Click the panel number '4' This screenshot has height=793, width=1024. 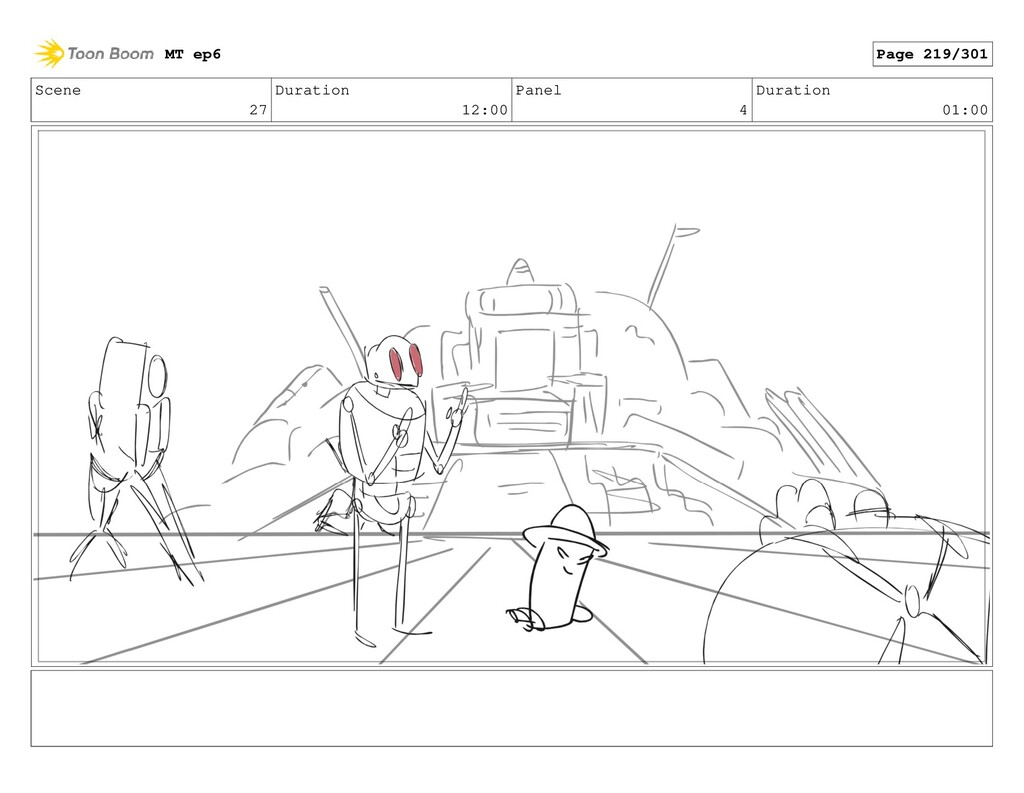743,110
